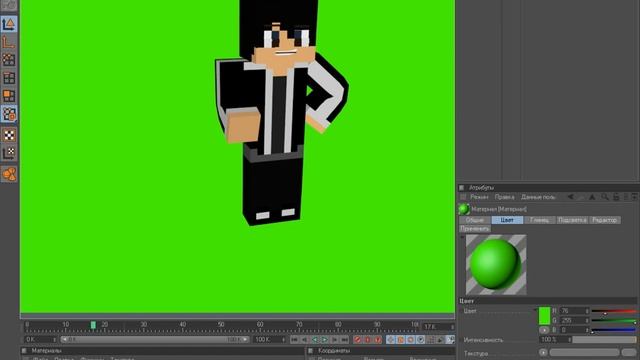
Task: Switch to the Глянец tab
Action: [x=539, y=220]
